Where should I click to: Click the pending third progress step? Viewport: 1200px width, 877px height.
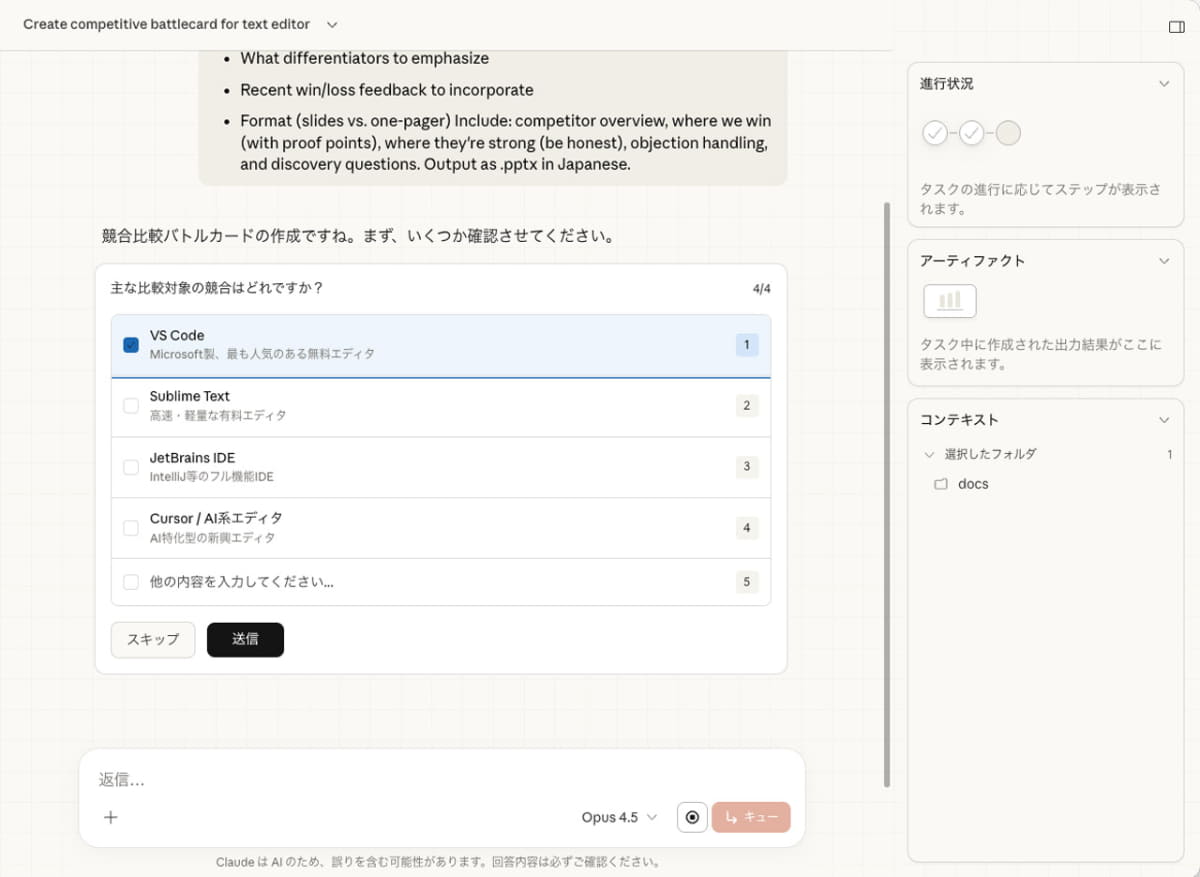(x=1008, y=133)
